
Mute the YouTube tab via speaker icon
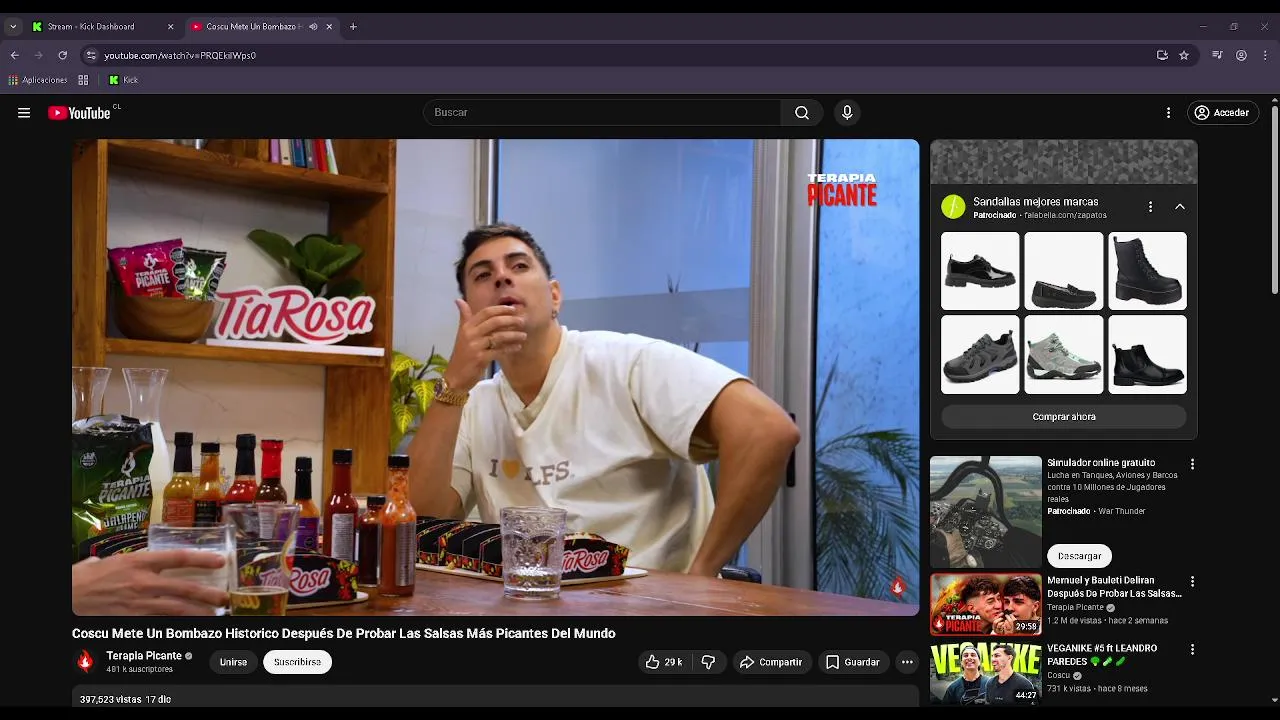click(x=313, y=27)
